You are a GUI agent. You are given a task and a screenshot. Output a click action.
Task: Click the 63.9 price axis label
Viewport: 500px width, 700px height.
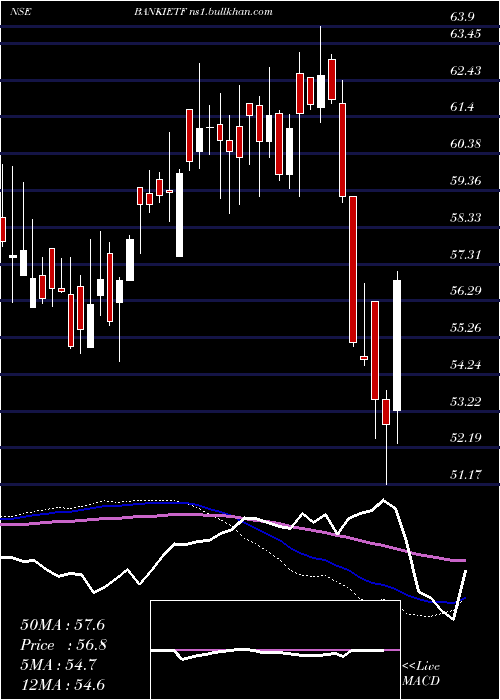462,17
